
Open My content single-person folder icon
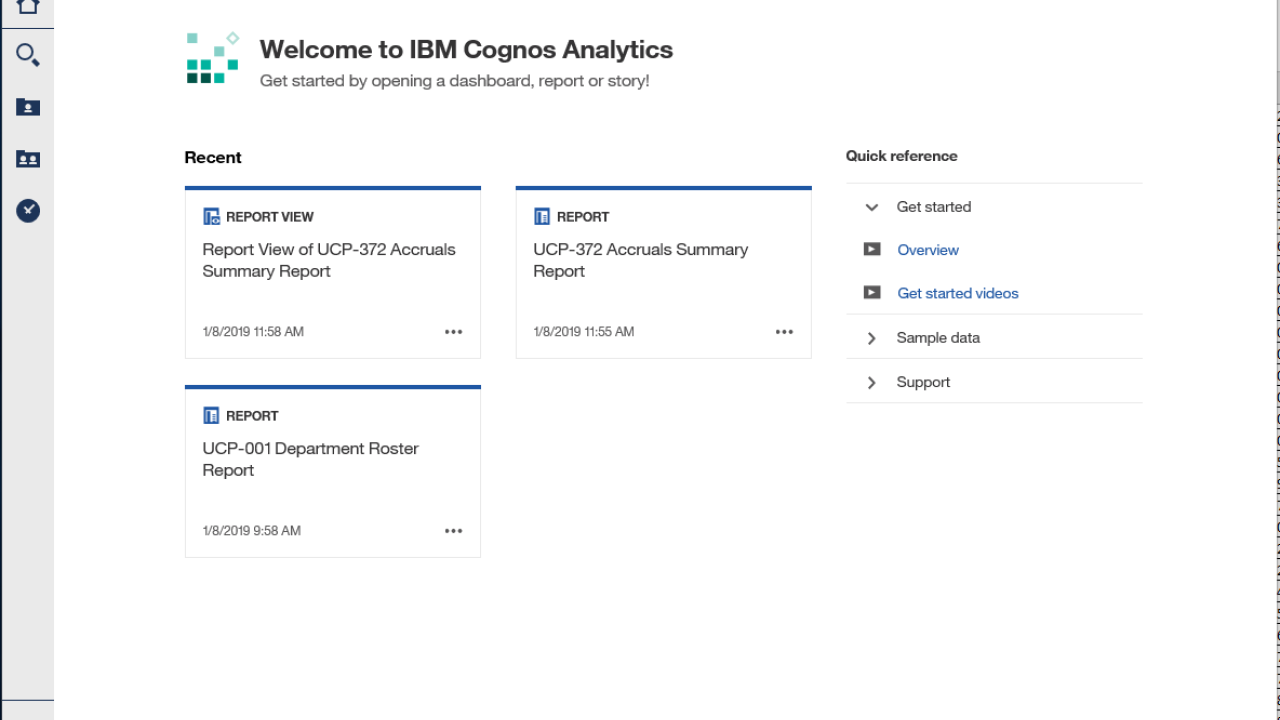pyautogui.click(x=28, y=107)
